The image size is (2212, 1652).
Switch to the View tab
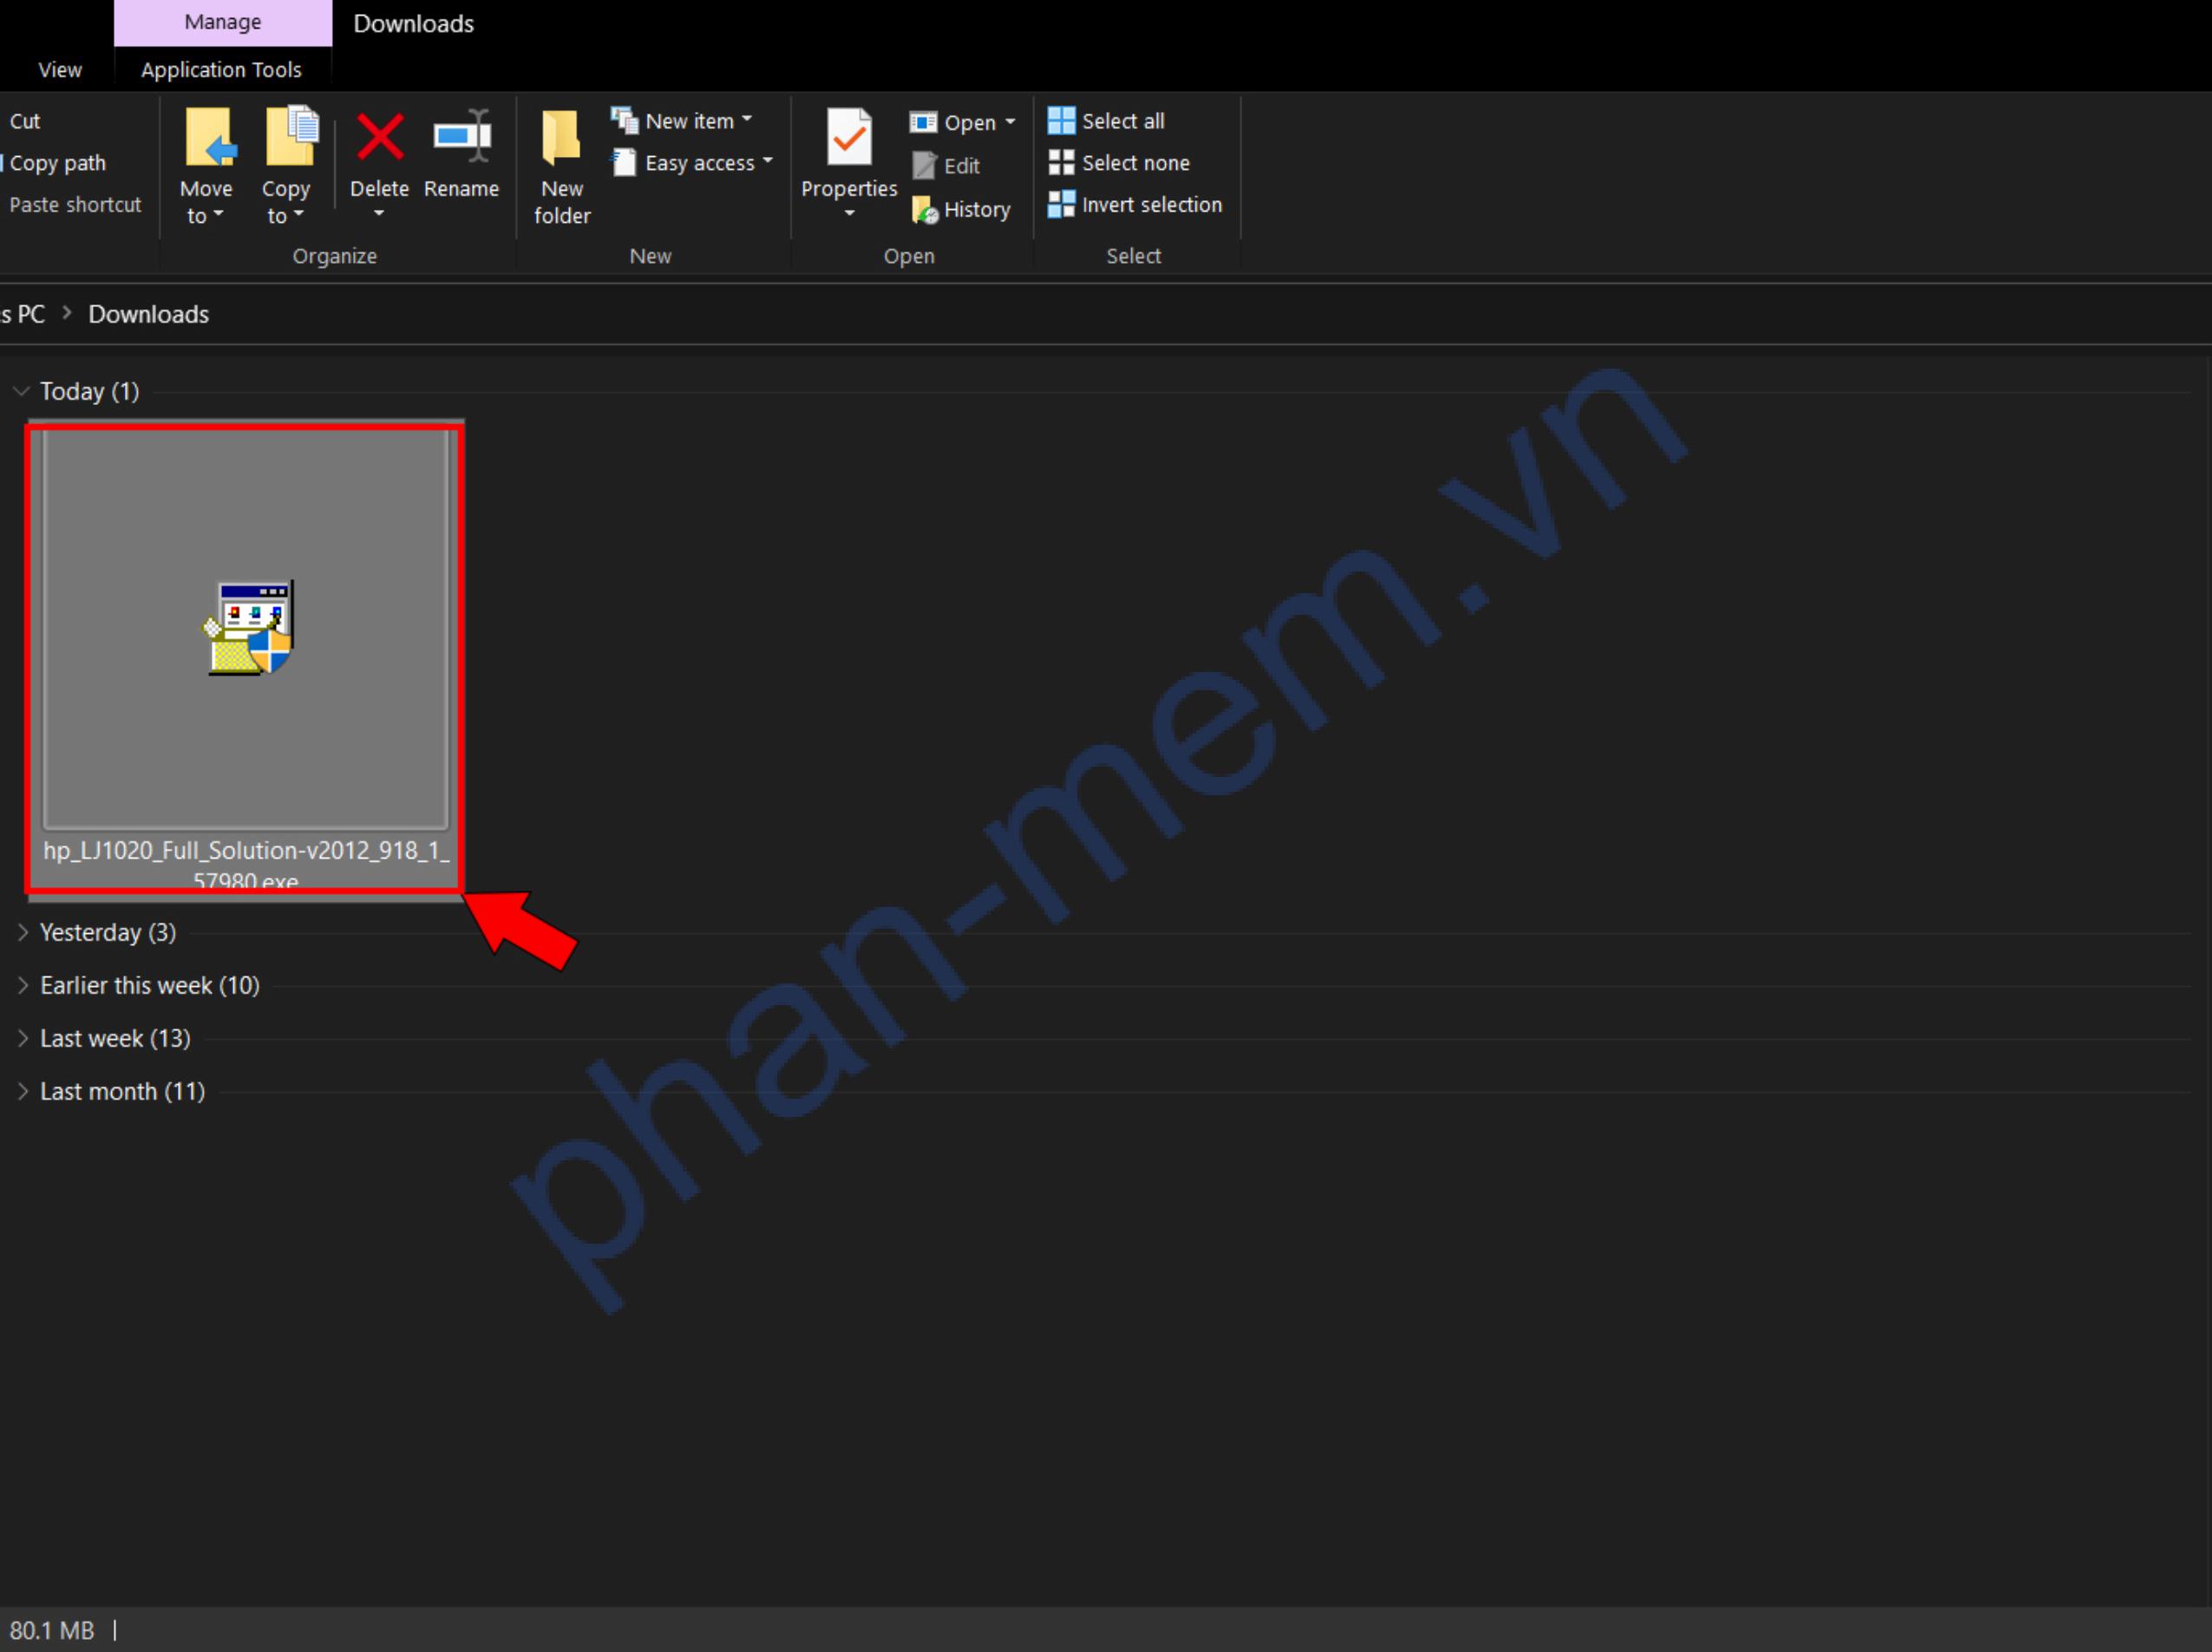click(59, 70)
